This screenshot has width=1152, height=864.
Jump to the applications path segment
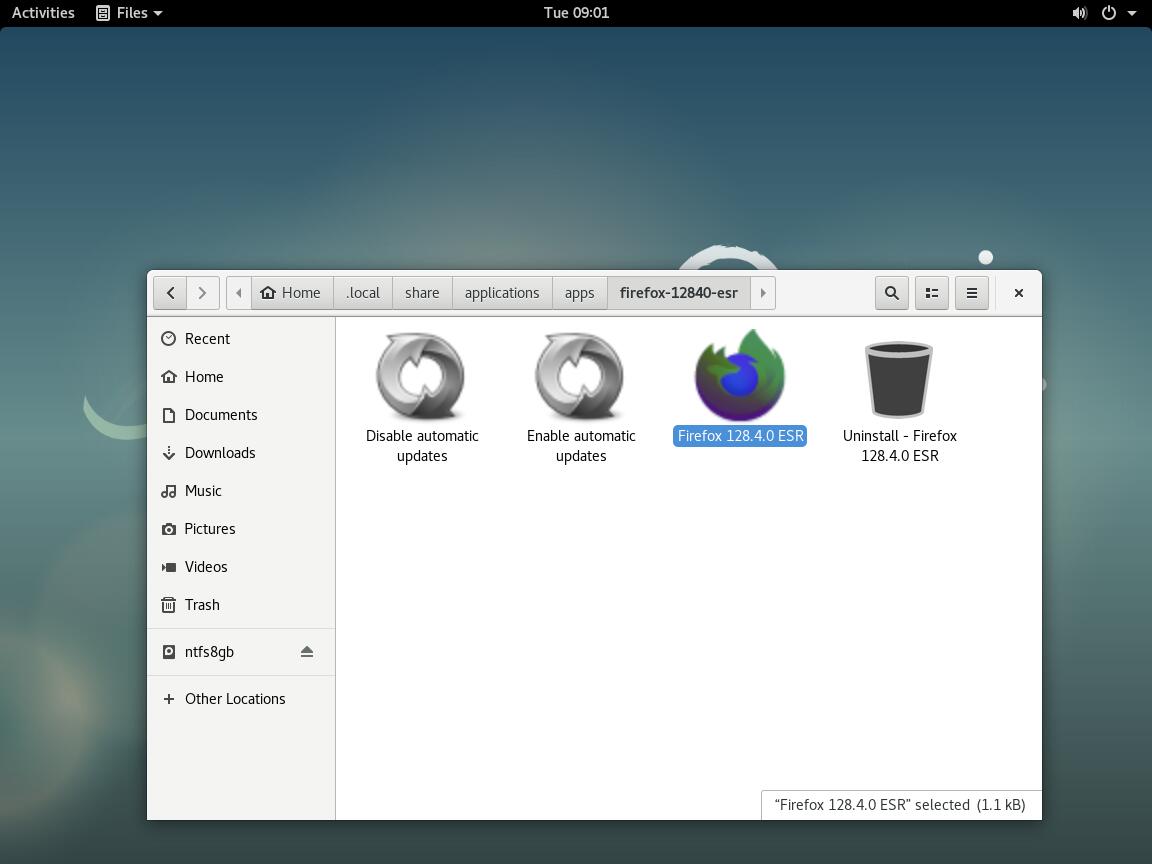[503, 293]
